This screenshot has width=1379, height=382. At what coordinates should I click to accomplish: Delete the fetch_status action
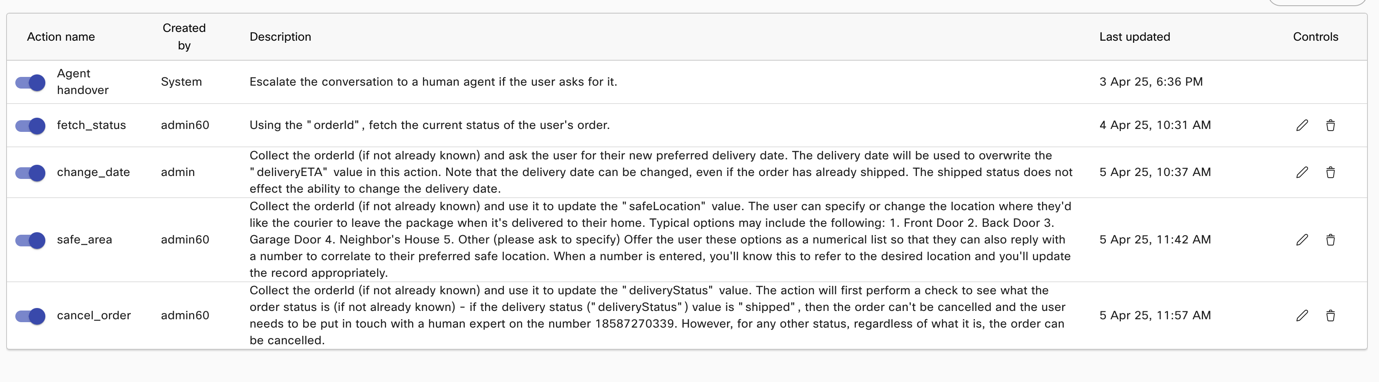[1330, 125]
